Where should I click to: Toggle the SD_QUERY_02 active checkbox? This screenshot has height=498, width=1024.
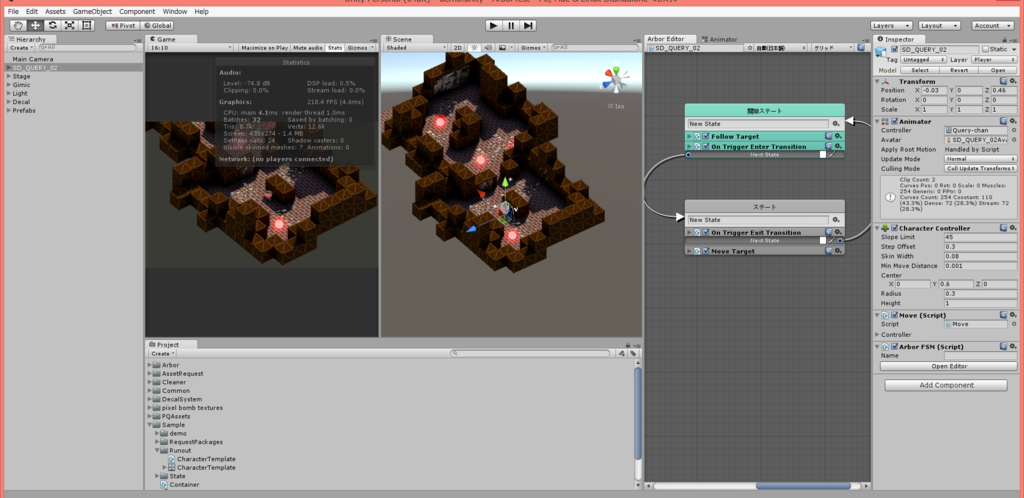[x=895, y=49]
